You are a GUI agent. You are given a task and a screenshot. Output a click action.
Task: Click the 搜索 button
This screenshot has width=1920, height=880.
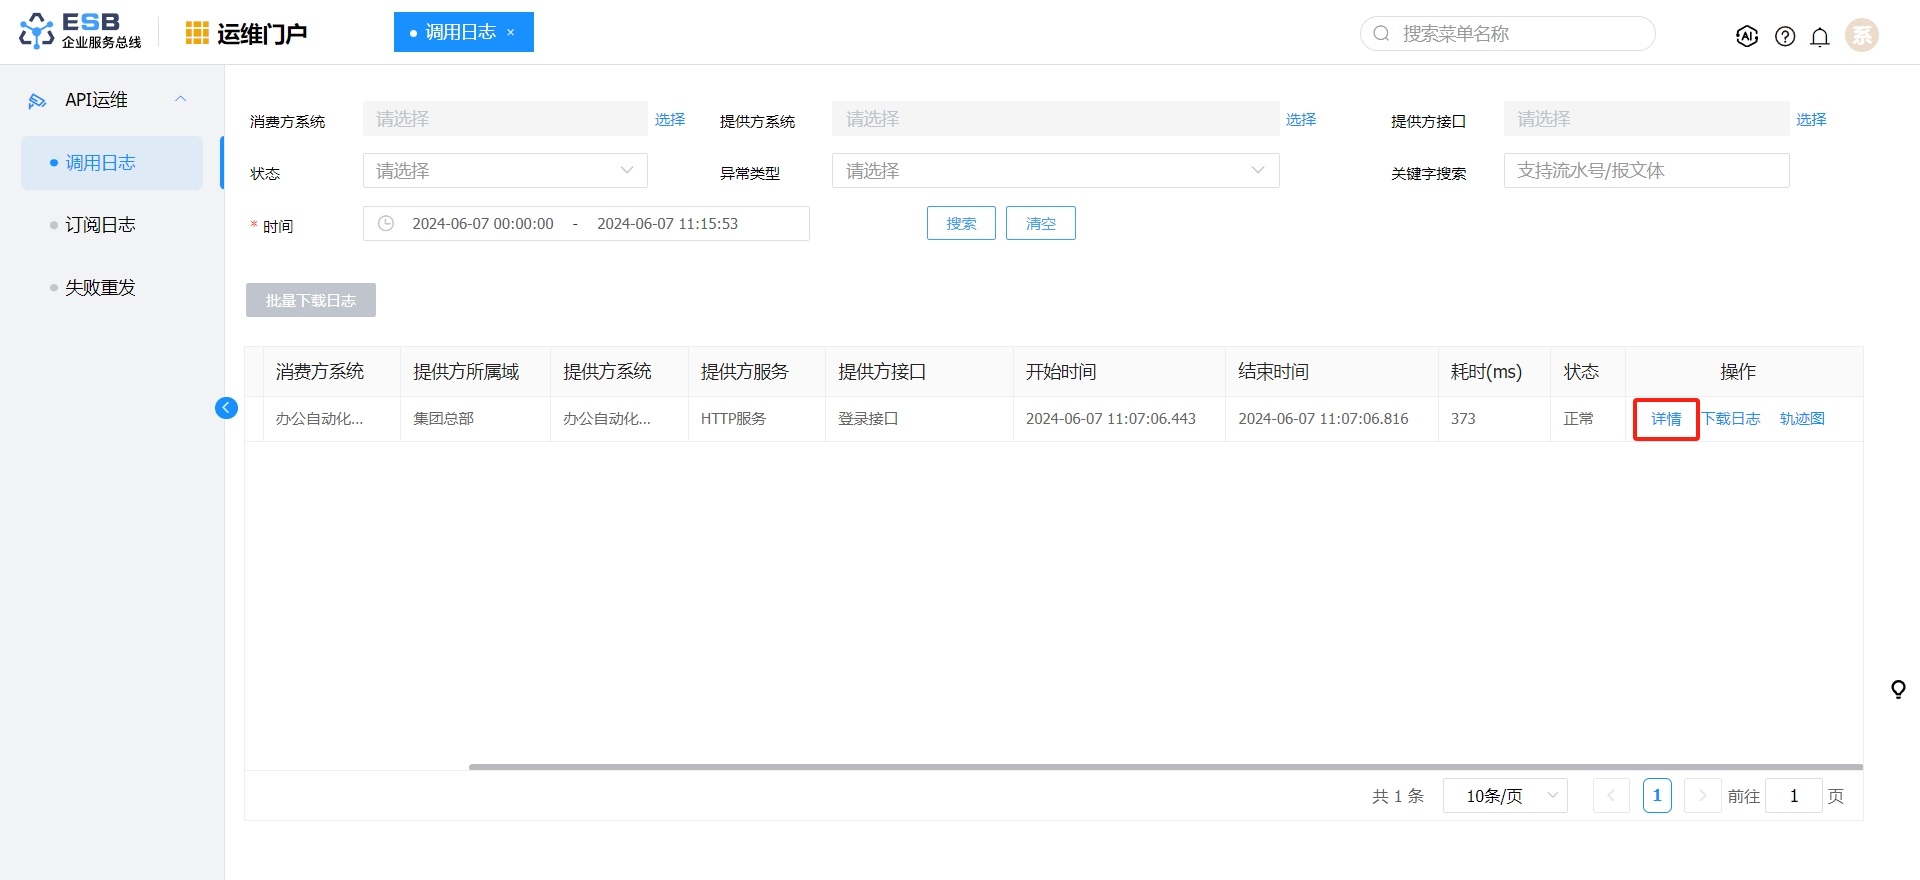[961, 223]
